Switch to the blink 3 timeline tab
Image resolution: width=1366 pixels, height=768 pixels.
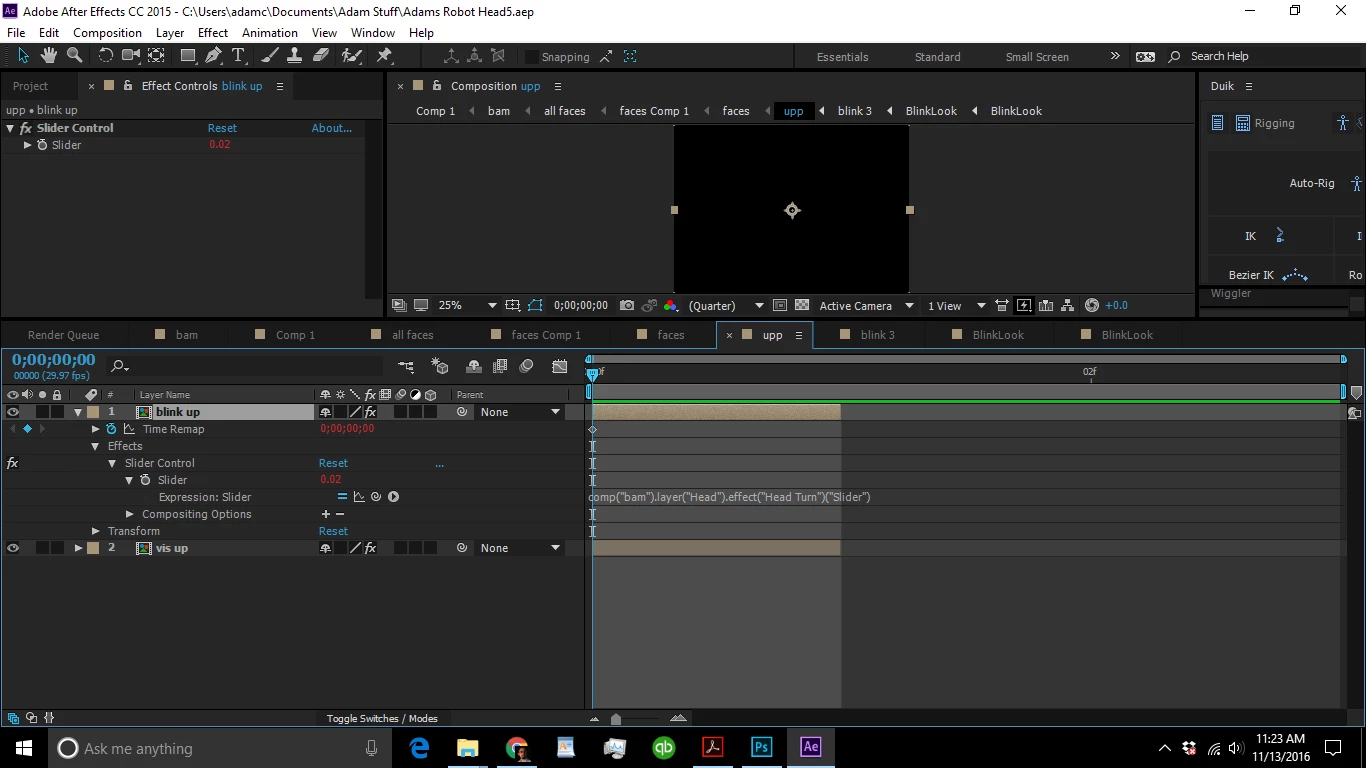click(x=877, y=335)
